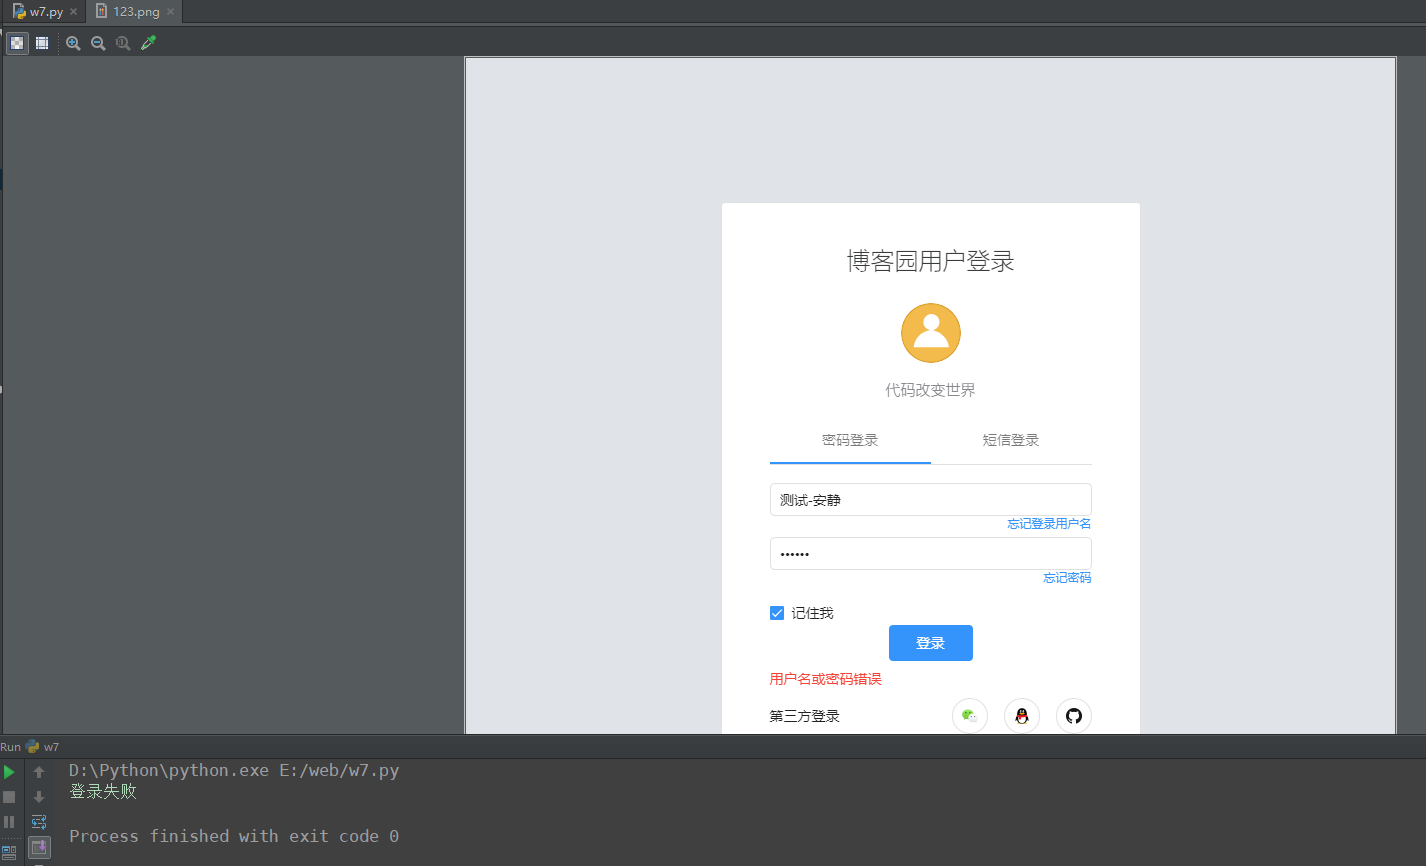Click the stop process icon
1426x866 pixels.
tap(9, 797)
